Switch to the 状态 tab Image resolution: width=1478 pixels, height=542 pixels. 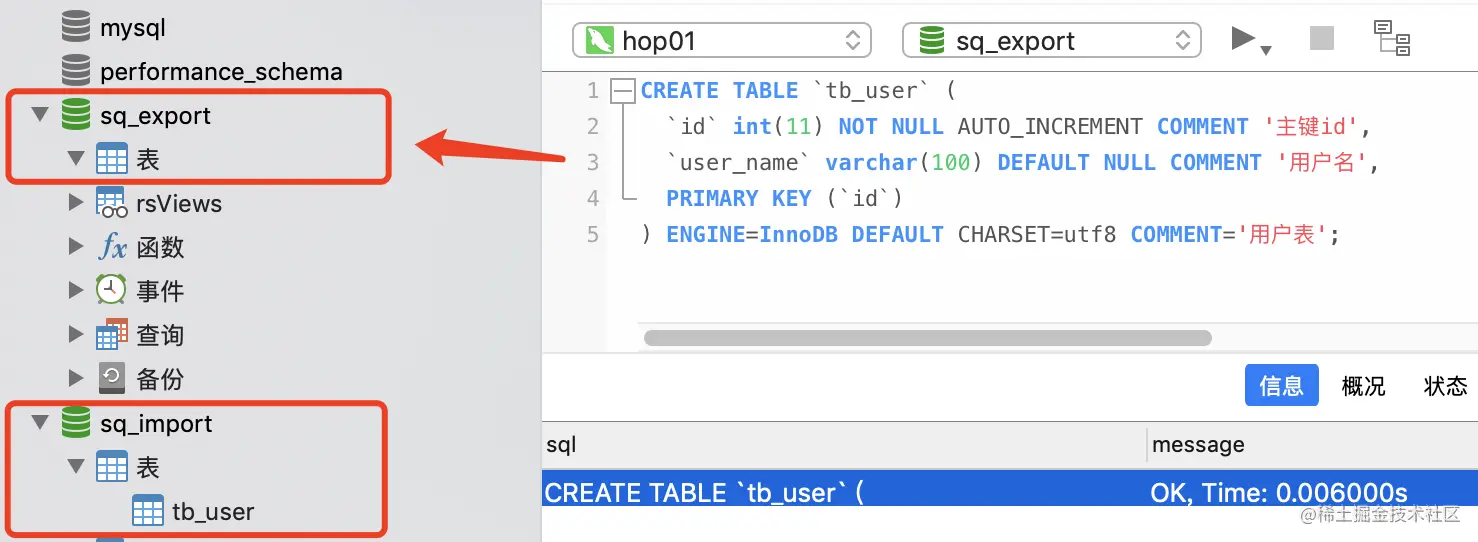click(1445, 386)
